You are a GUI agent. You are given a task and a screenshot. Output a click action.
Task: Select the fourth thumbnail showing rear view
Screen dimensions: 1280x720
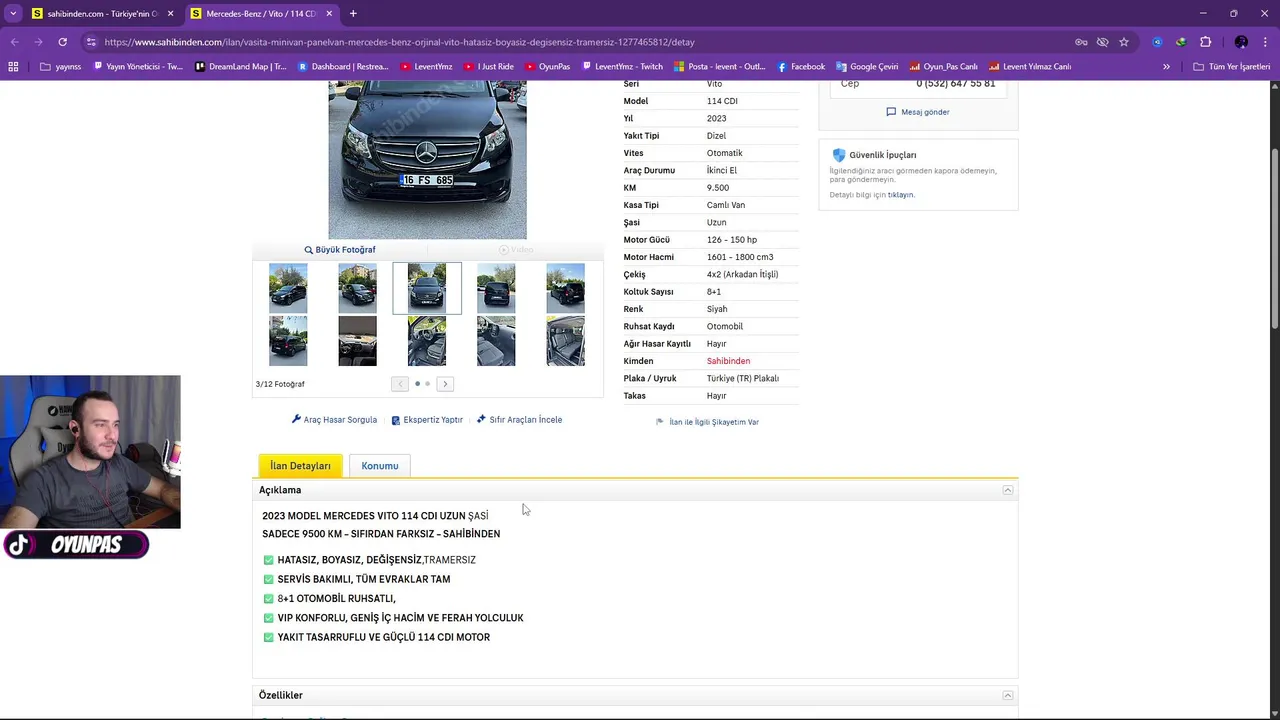click(496, 288)
